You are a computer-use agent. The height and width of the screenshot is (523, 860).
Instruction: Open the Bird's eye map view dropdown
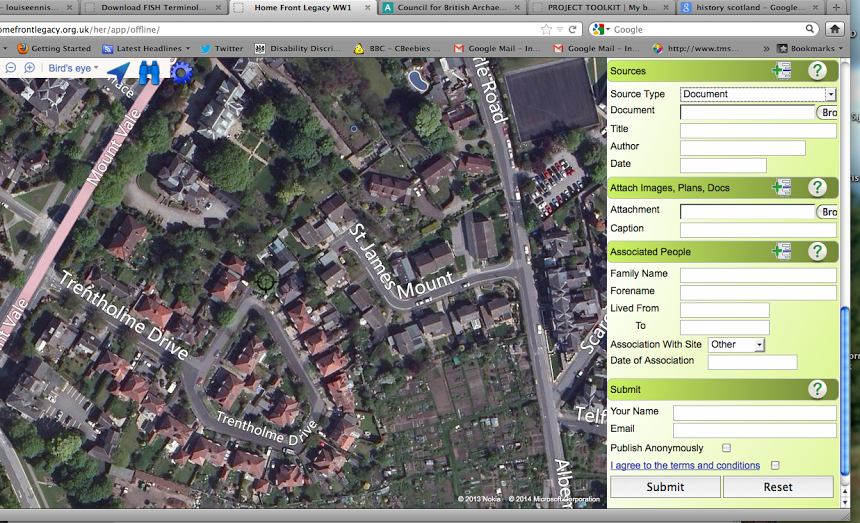73,68
